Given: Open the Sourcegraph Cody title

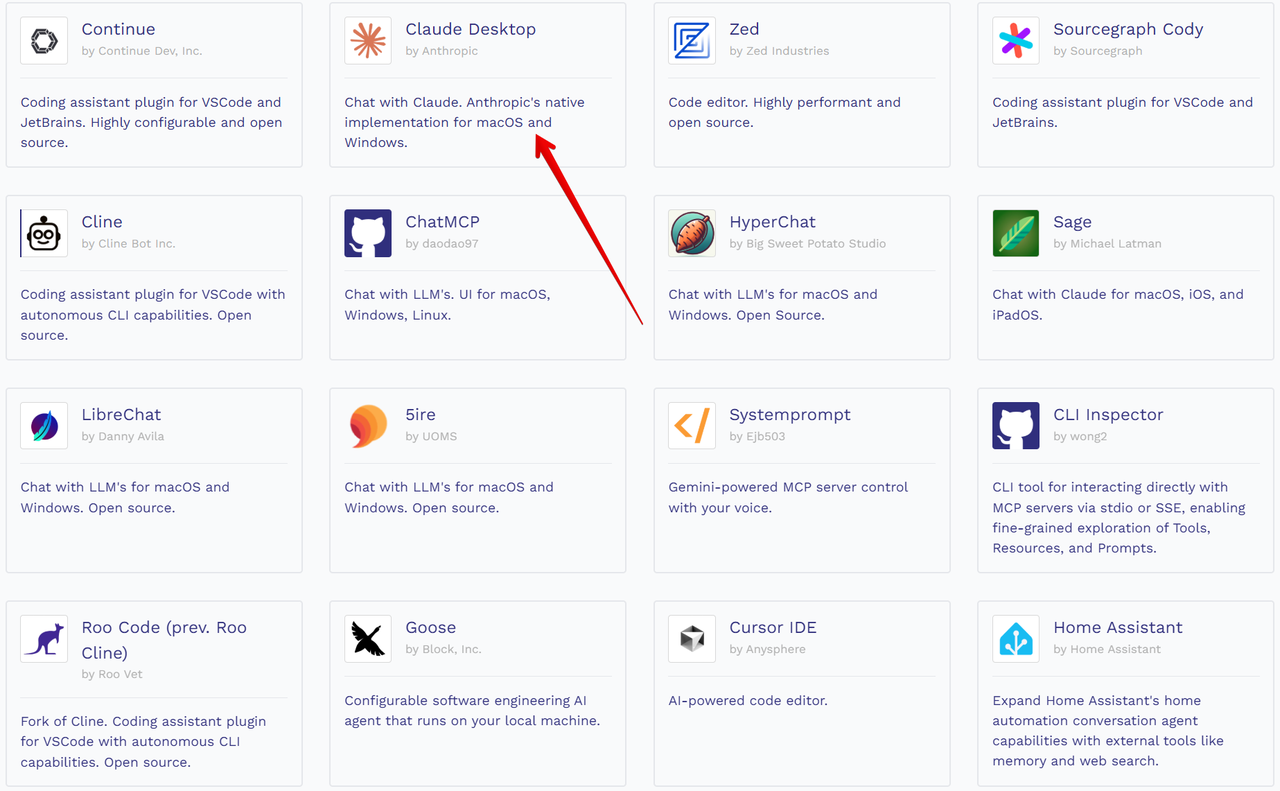Looking at the screenshot, I should tap(1128, 30).
